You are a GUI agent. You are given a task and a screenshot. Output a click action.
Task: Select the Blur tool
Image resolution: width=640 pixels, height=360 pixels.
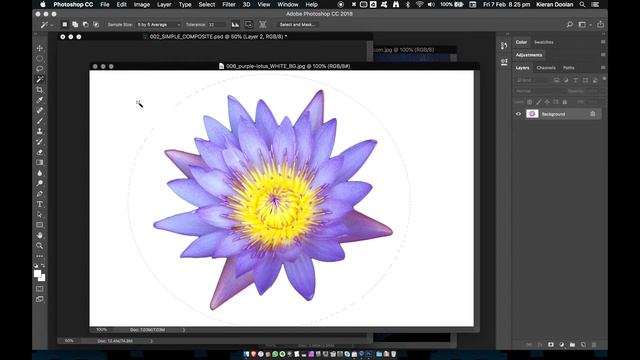pyautogui.click(x=40, y=173)
